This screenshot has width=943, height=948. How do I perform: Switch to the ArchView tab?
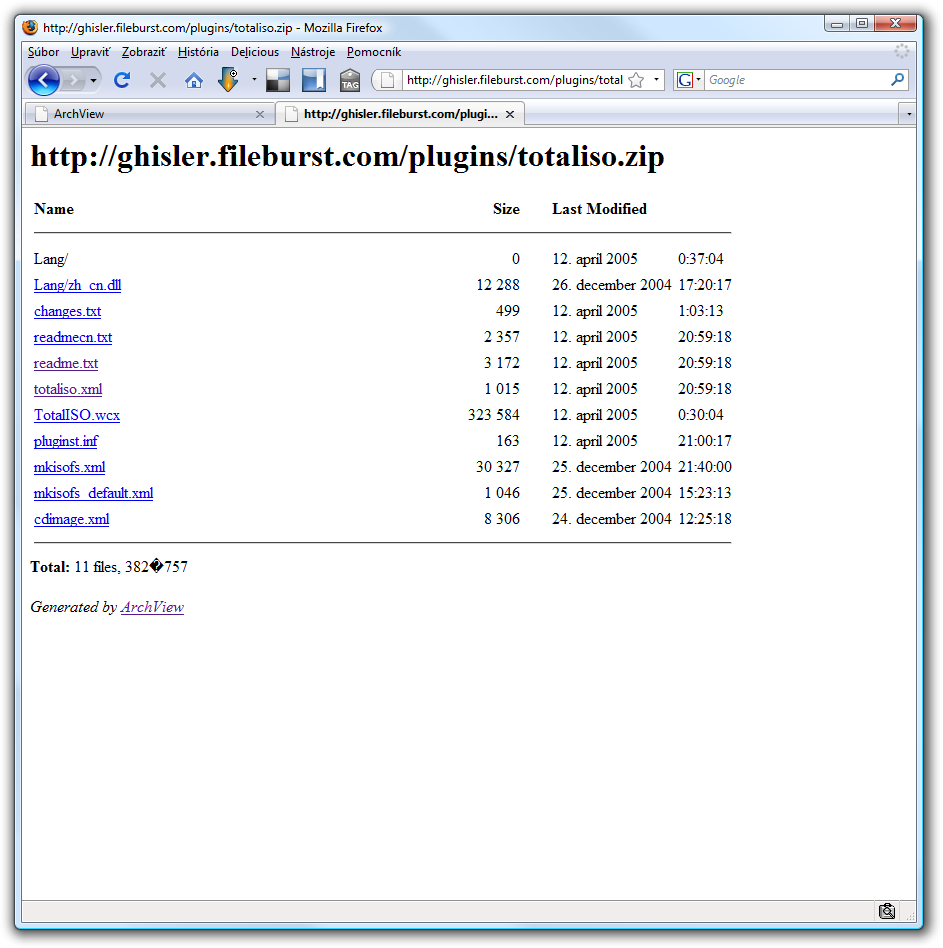point(148,114)
